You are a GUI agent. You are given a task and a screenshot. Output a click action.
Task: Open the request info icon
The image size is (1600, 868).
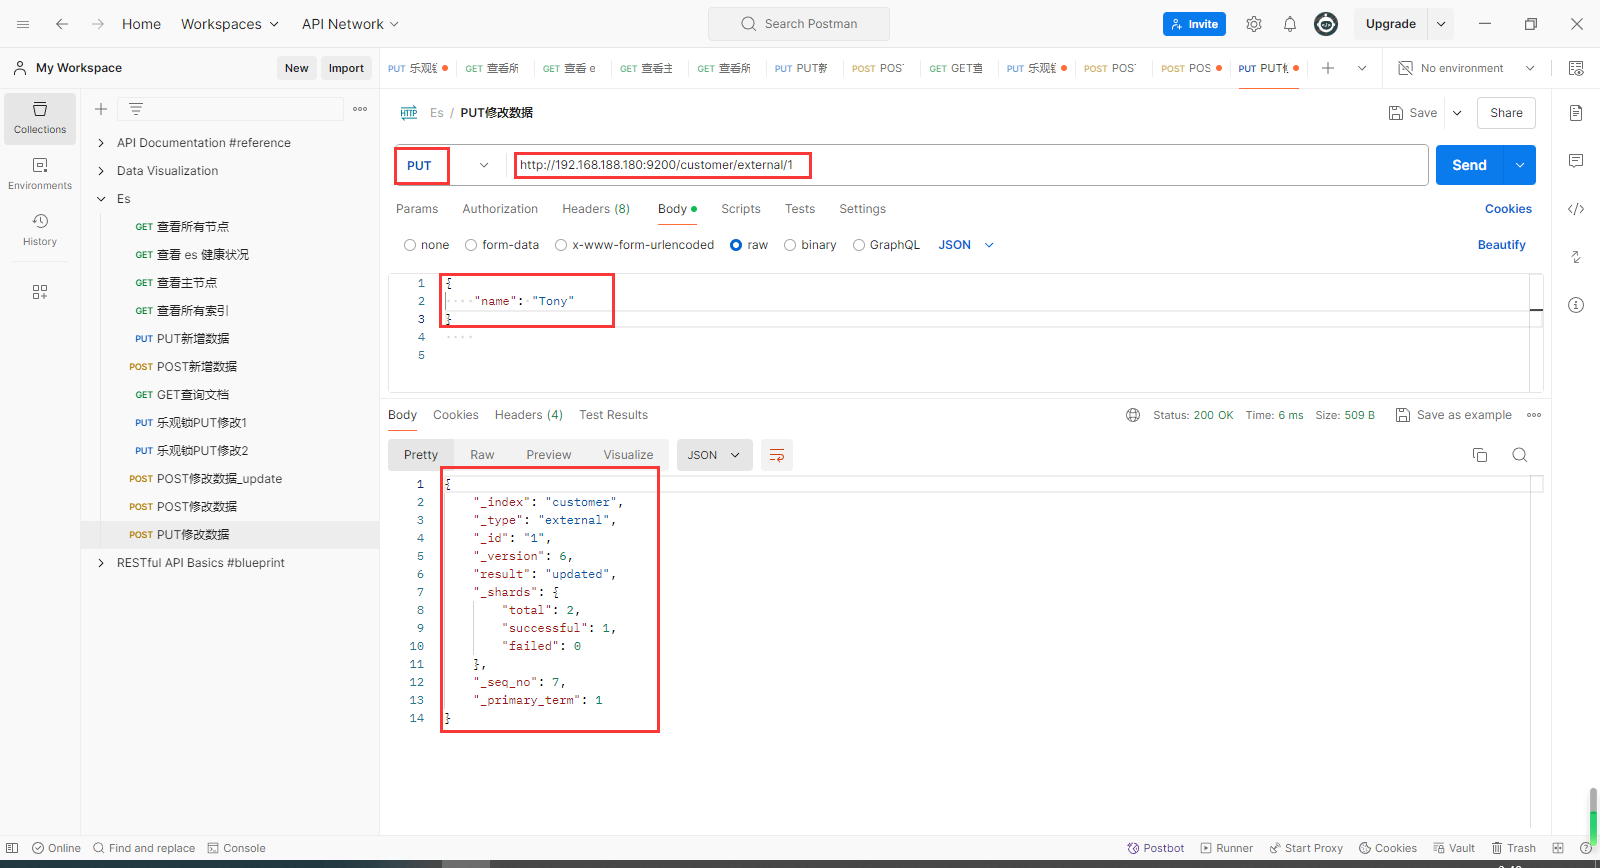pyautogui.click(x=1576, y=305)
